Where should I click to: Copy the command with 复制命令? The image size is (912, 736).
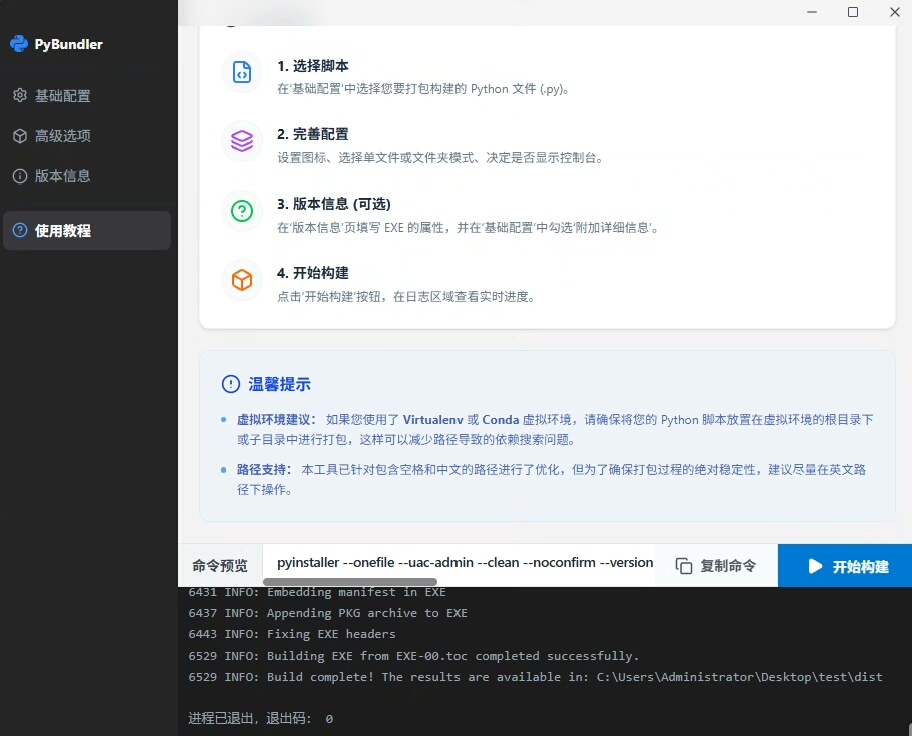tap(716, 566)
